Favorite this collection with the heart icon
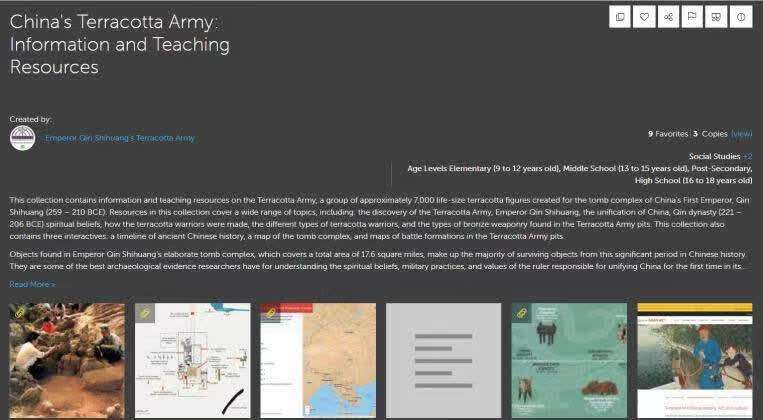This screenshot has width=763, height=420. coord(644,17)
